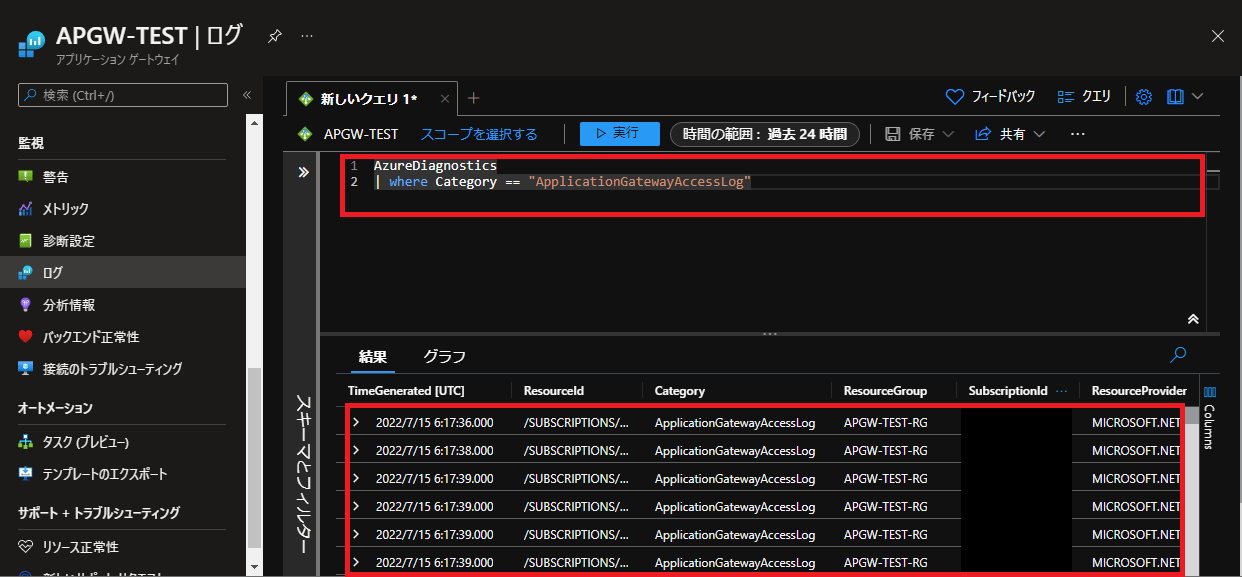Screen dimensions: 1242x577
Task: Click the 接続のトラブルシューティング icon
Action: (x=26, y=369)
